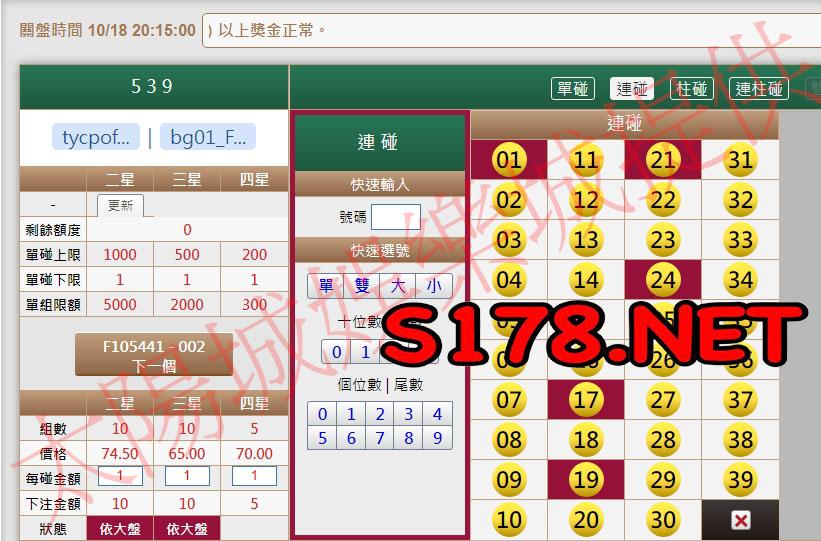The width and height of the screenshot is (821, 541).
Task: Pick ones digit 0 tail button
Action: (x=323, y=414)
